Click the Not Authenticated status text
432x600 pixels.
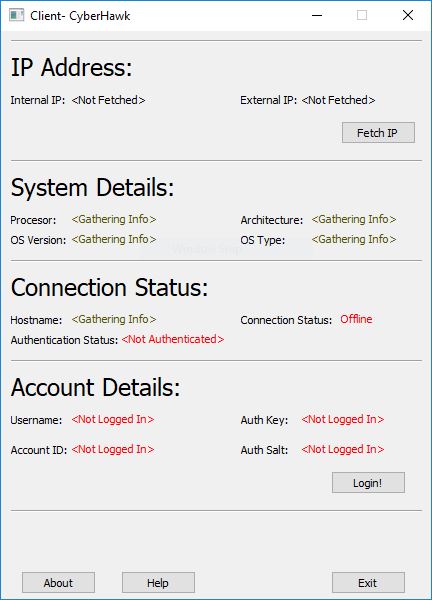tap(173, 339)
